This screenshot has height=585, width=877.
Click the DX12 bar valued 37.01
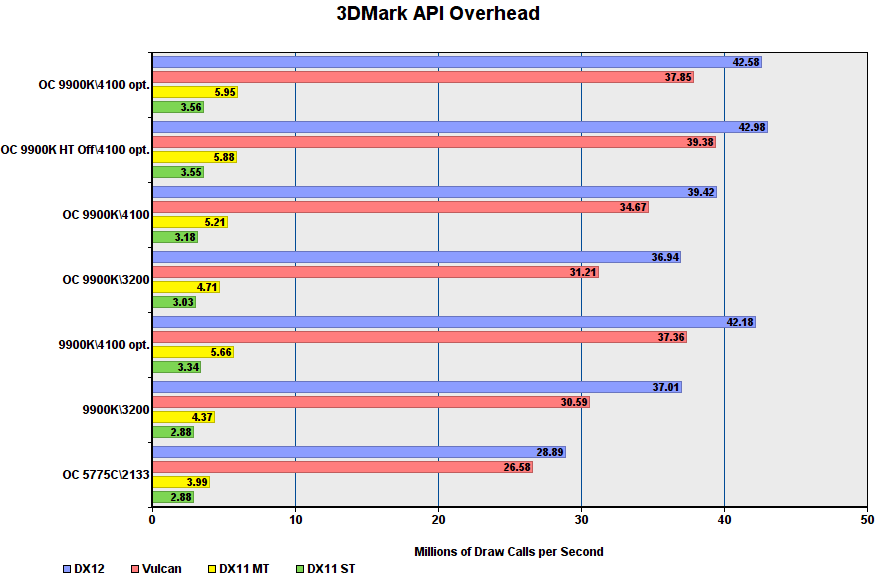(417, 387)
